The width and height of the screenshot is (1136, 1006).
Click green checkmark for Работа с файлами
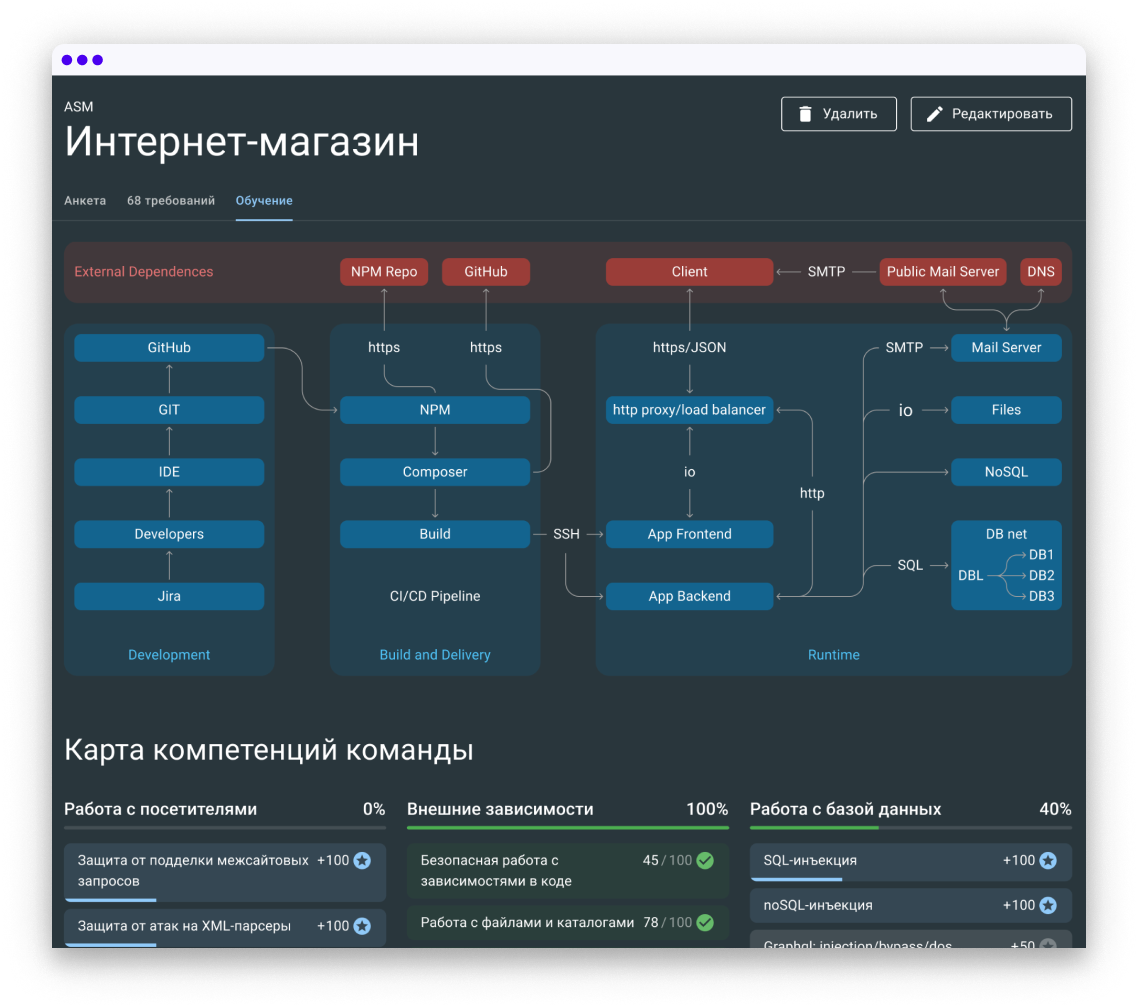pyautogui.click(x=705, y=923)
